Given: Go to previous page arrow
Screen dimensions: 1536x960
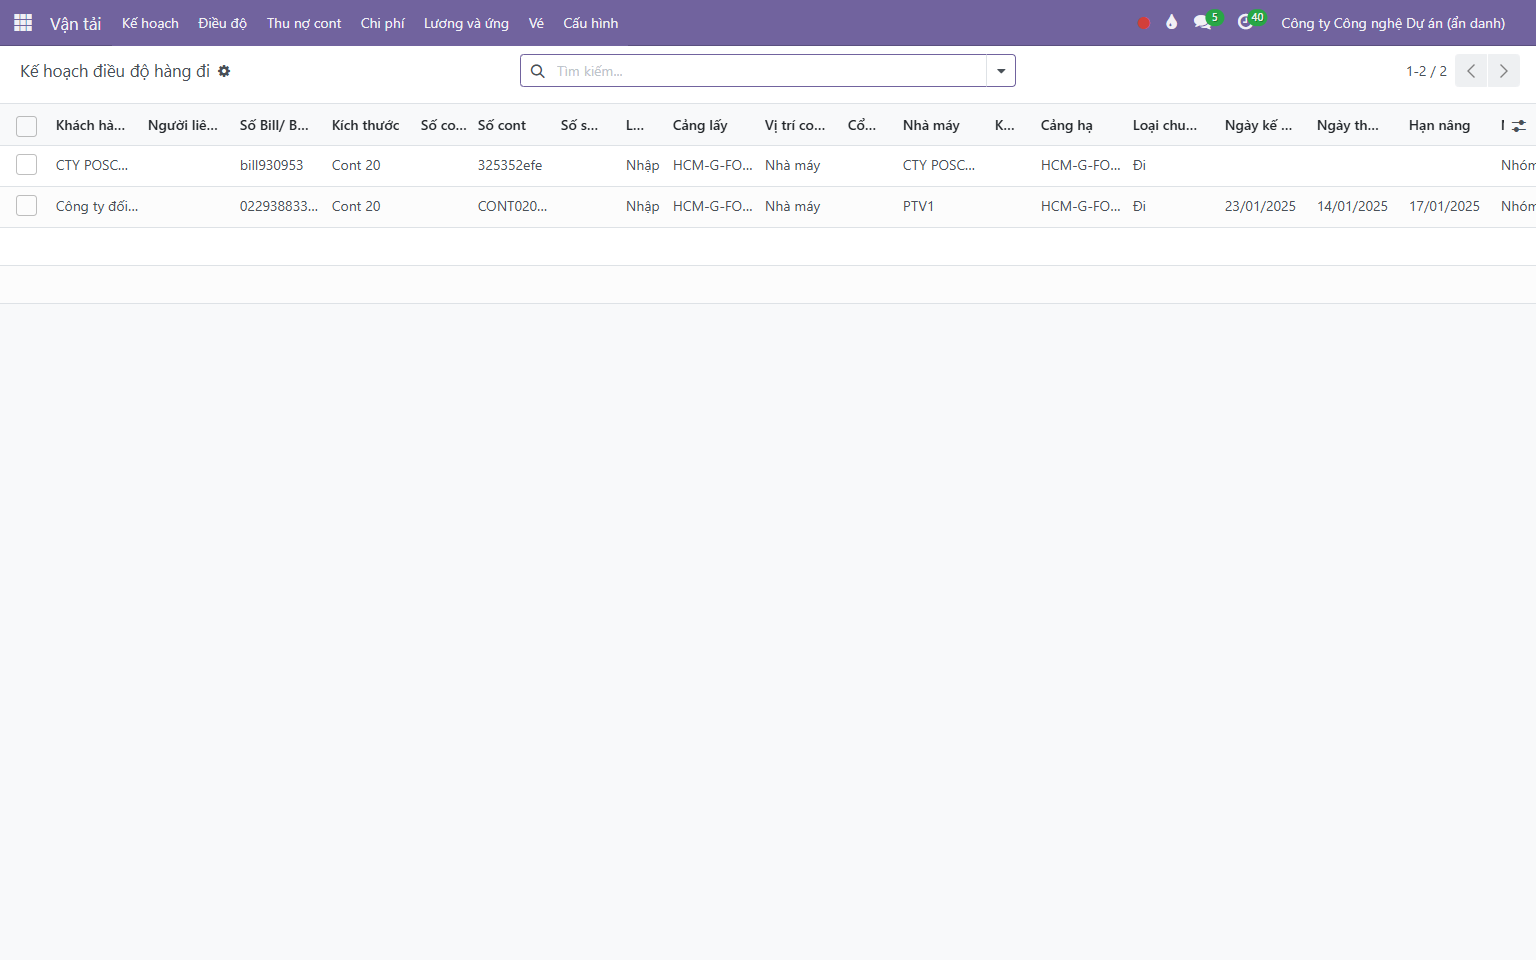Looking at the screenshot, I should [1471, 71].
